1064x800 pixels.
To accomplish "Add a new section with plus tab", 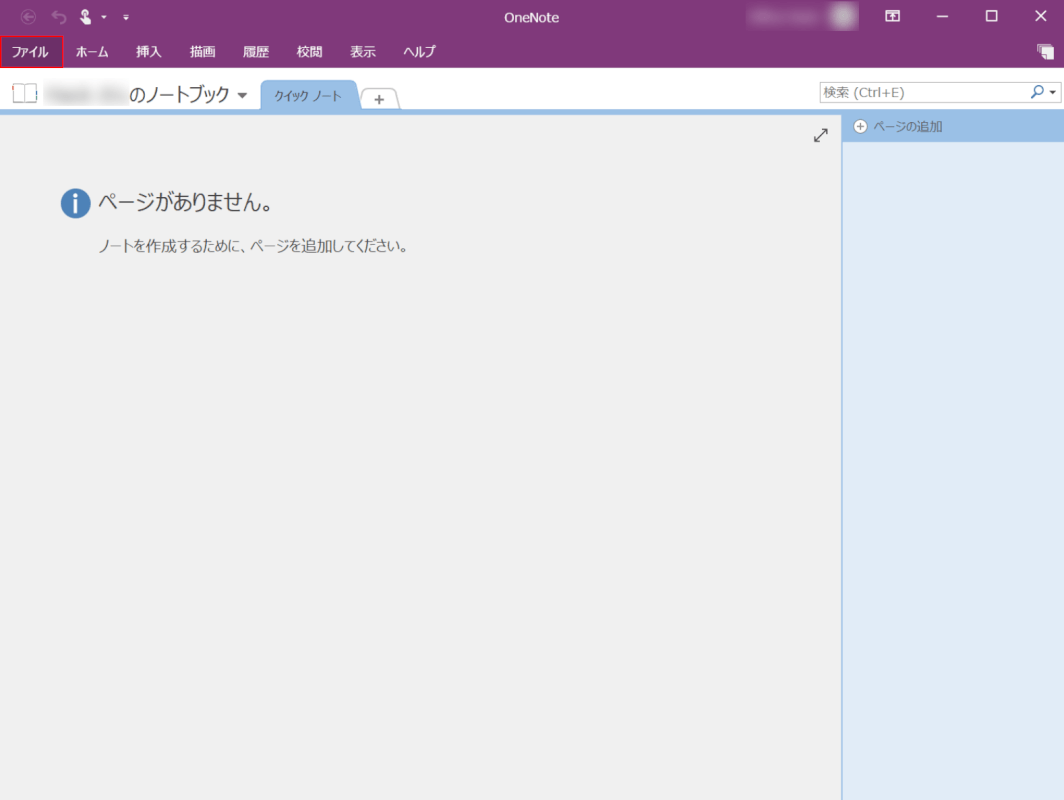I will coord(379,98).
